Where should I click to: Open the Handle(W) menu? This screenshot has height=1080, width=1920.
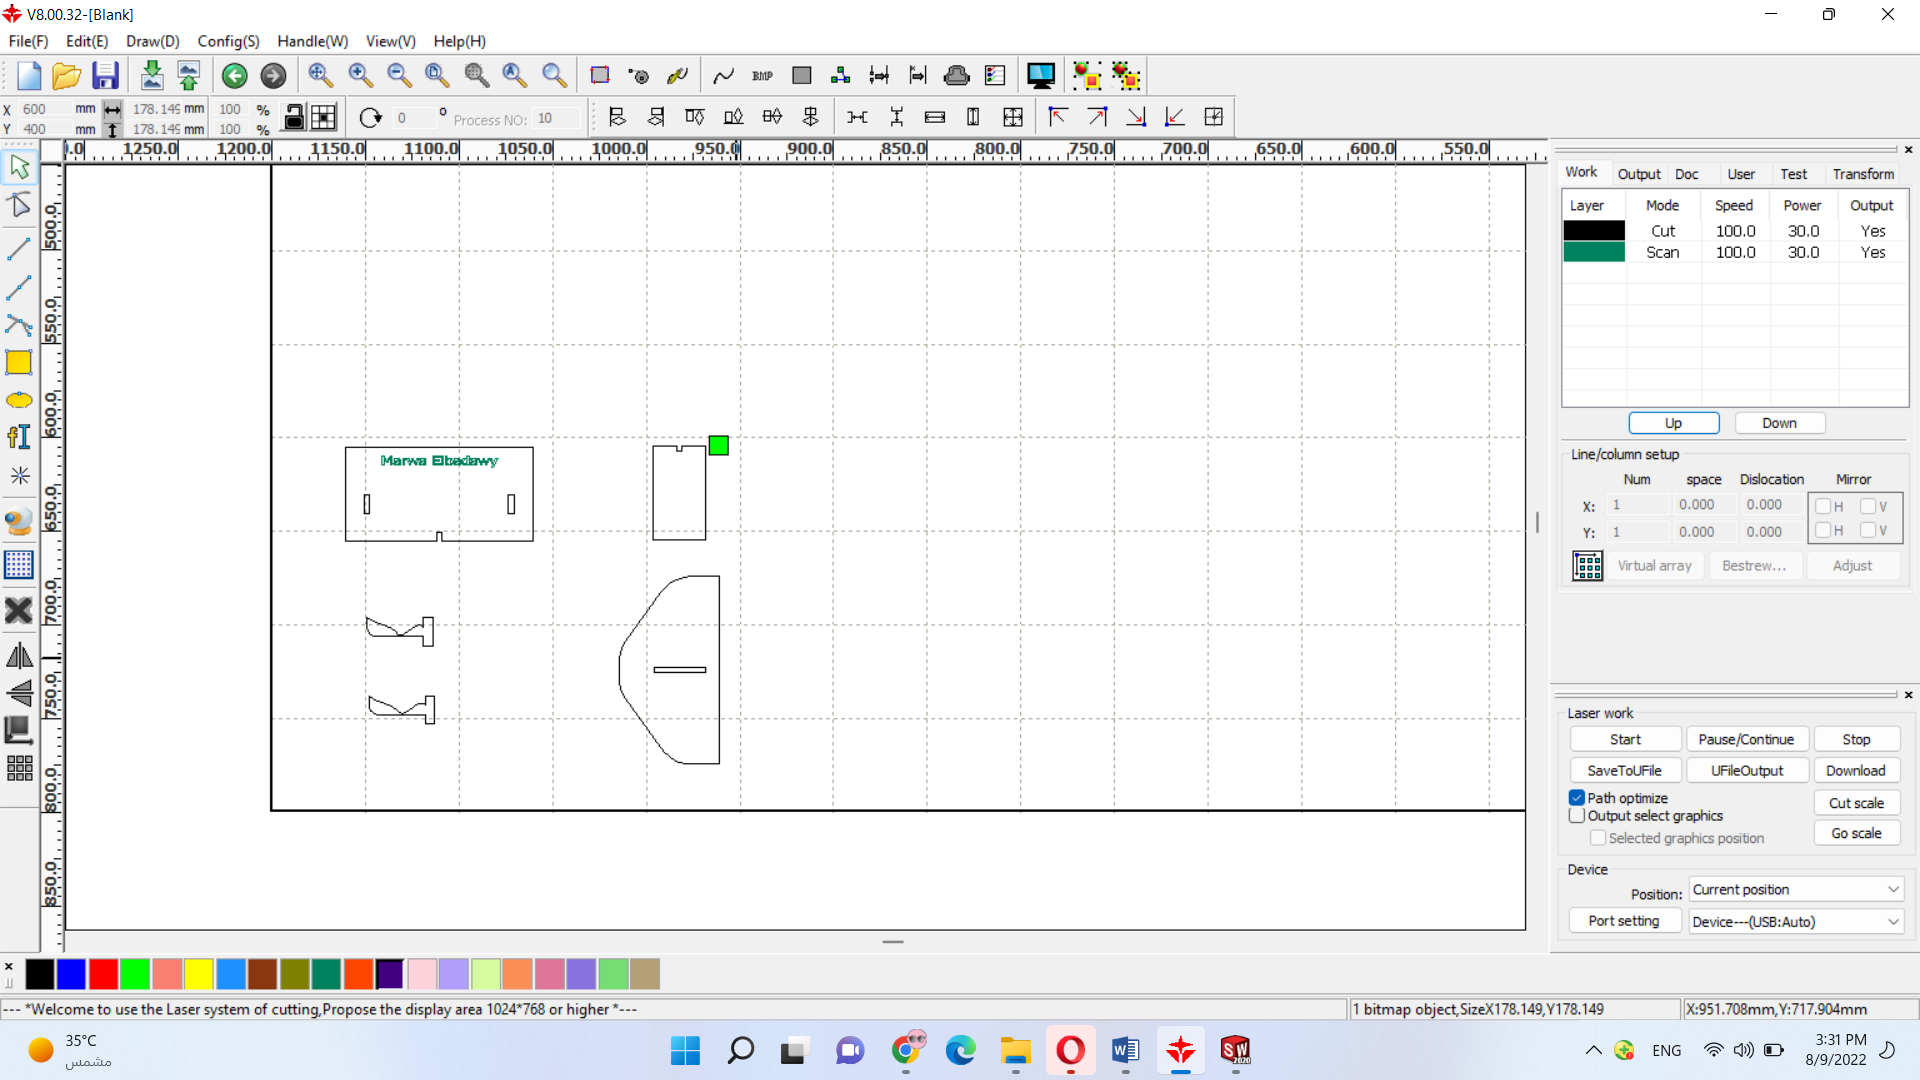(312, 41)
